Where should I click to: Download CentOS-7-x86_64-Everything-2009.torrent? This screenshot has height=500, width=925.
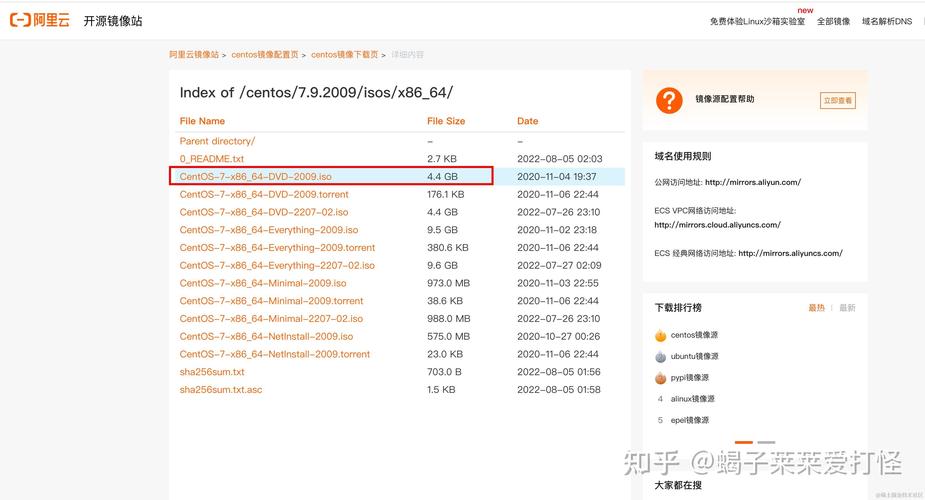point(277,247)
